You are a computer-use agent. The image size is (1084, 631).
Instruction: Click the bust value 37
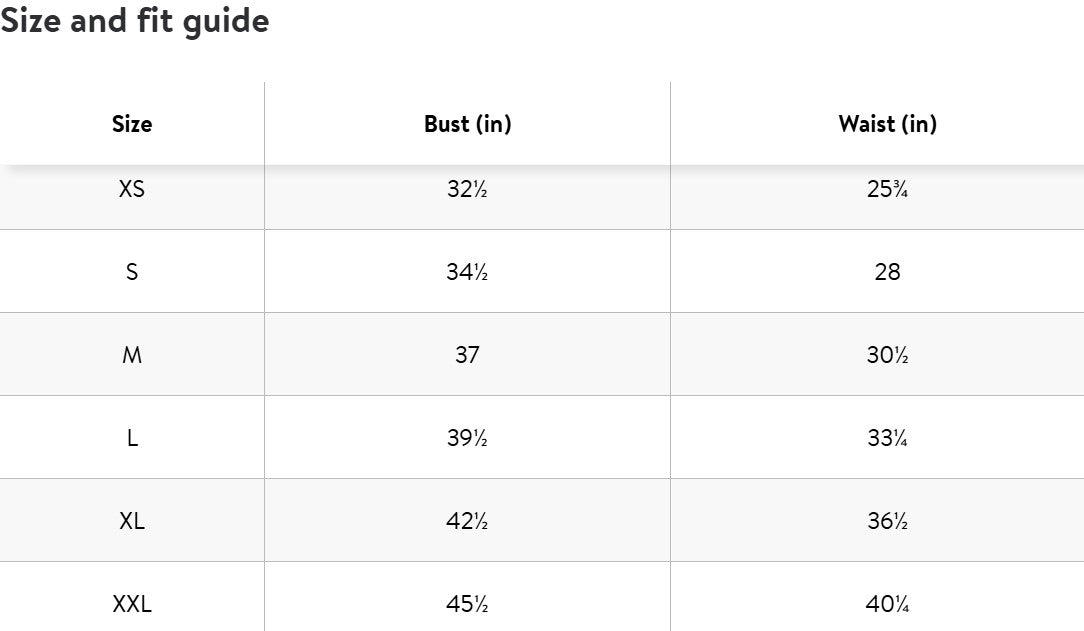[x=467, y=355]
